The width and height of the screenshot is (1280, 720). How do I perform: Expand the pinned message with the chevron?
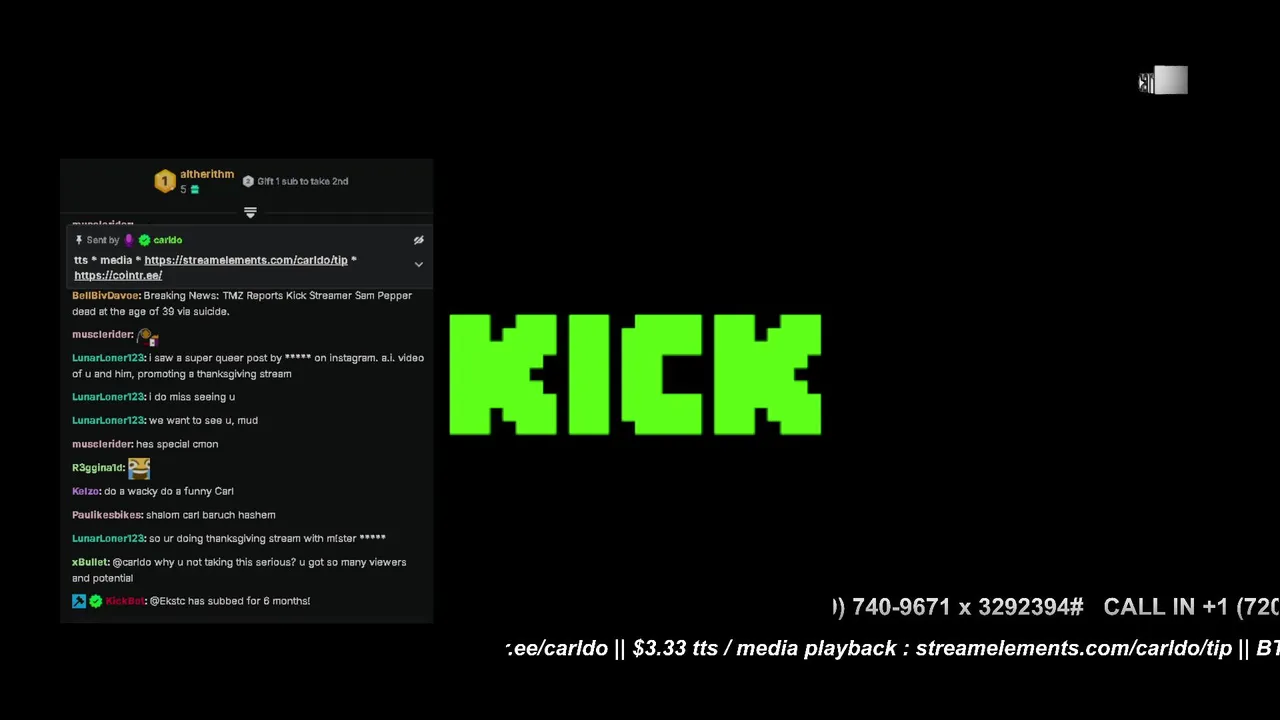[x=419, y=264]
